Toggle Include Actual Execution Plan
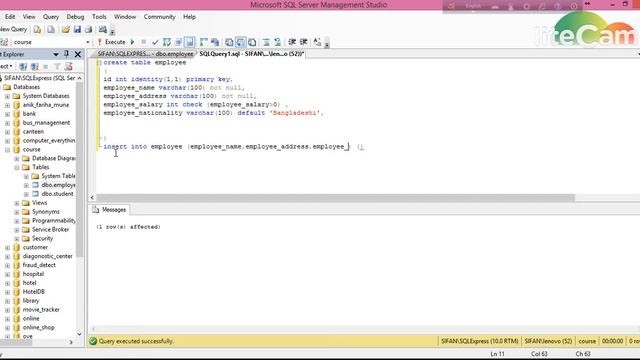Image resolution: width=640 pixels, height=360 pixels. pyautogui.click(x=204, y=42)
